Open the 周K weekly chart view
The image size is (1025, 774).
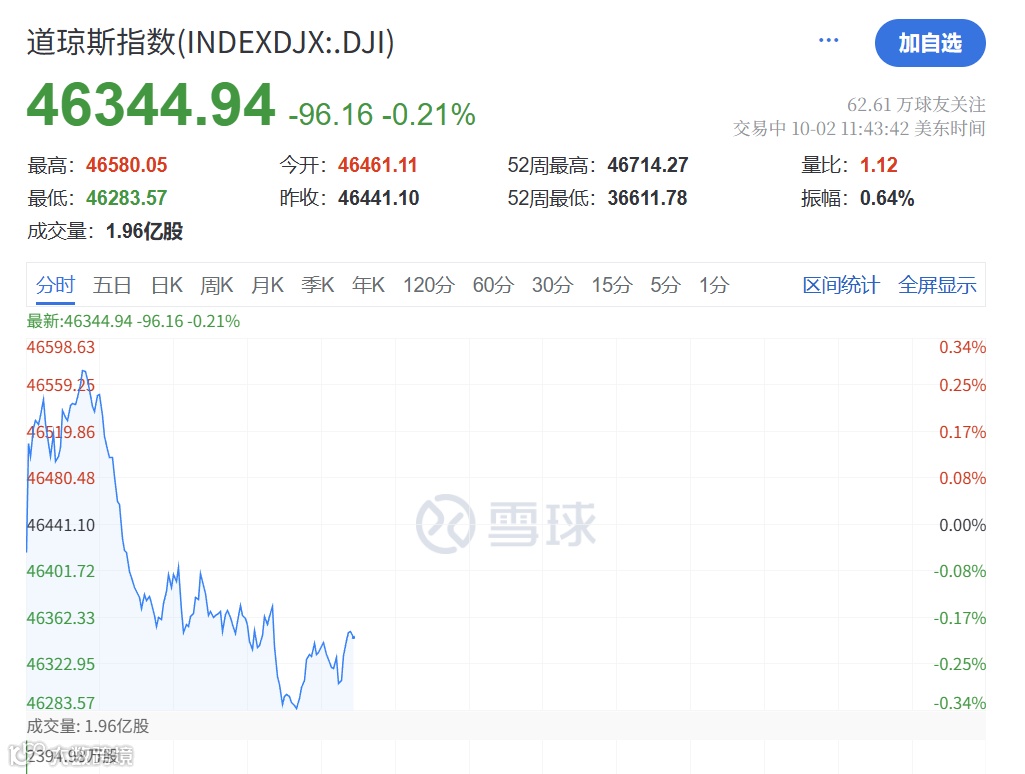point(216,285)
